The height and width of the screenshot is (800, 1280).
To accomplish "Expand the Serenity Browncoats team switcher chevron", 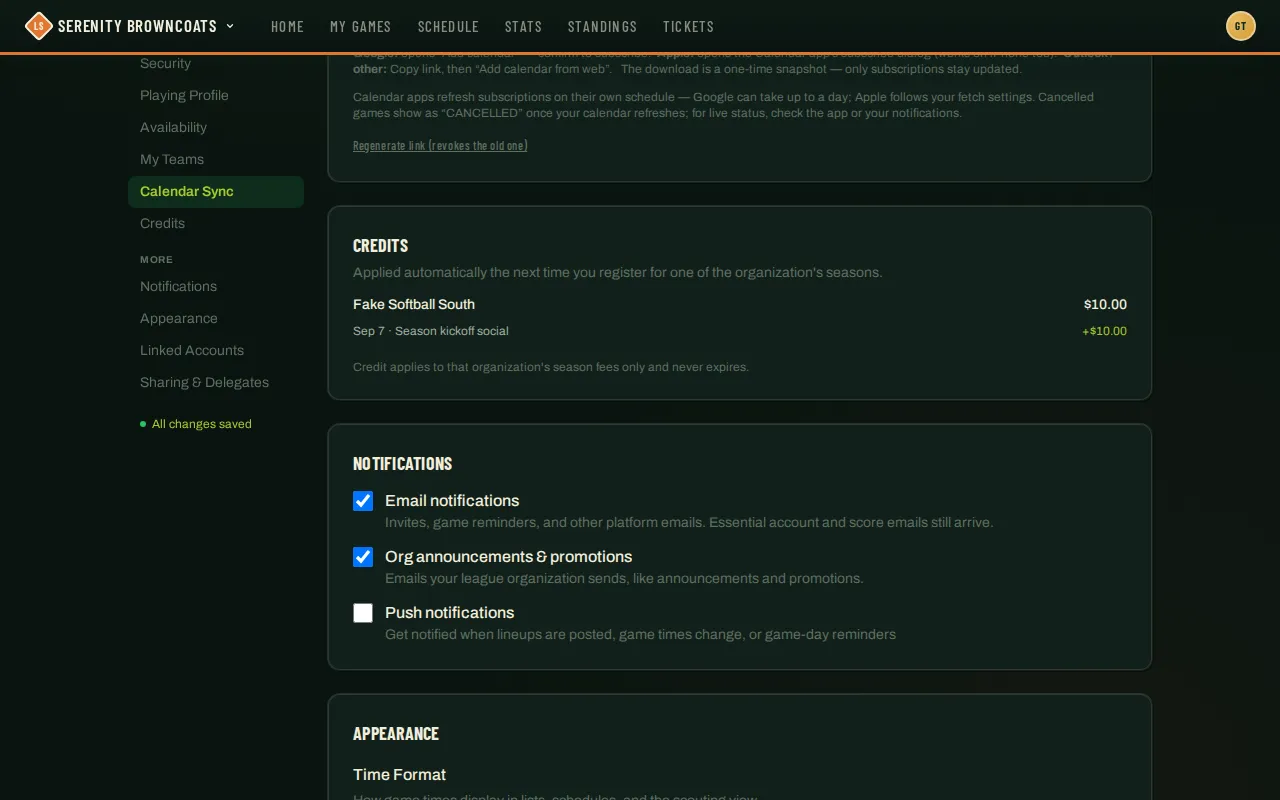I will point(230,26).
